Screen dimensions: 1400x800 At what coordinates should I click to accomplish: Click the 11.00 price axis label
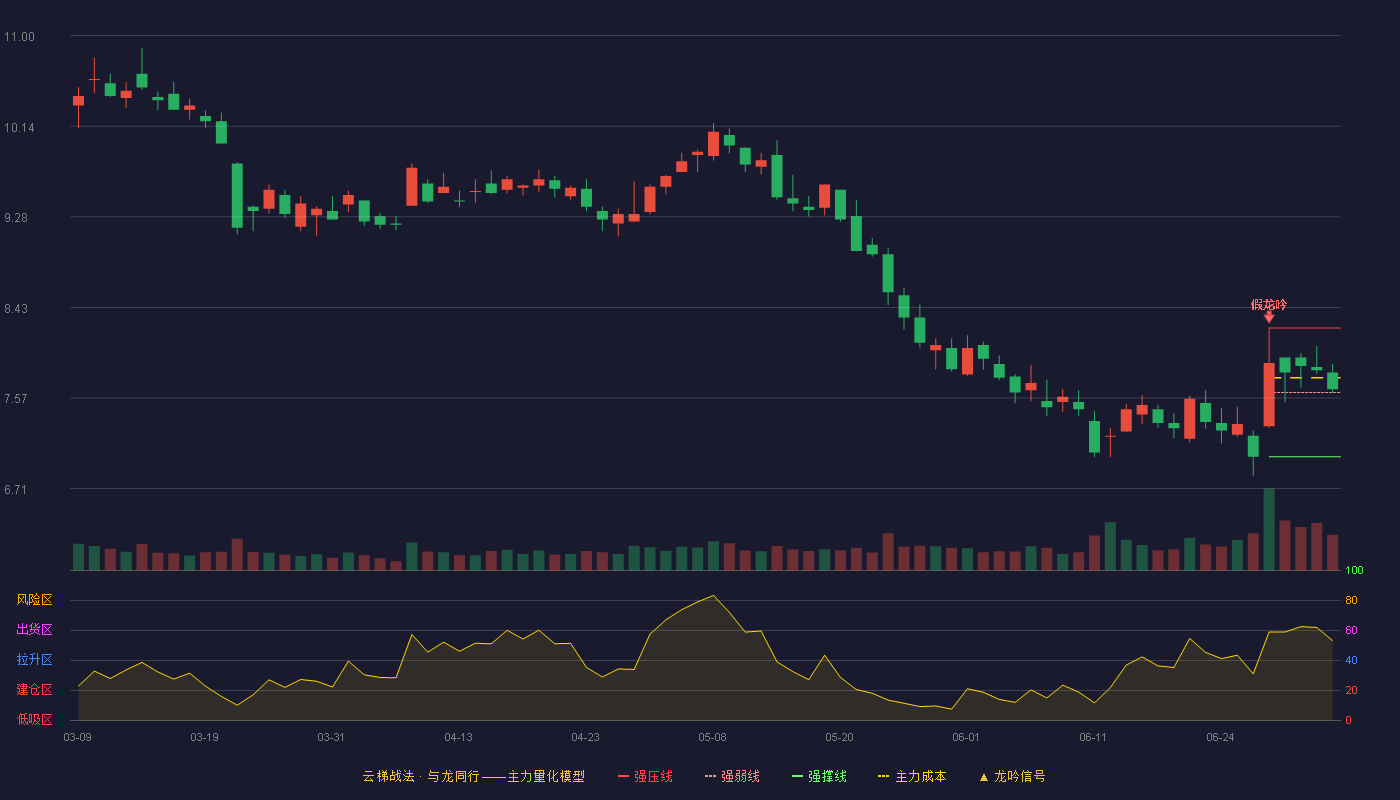pyautogui.click(x=19, y=37)
